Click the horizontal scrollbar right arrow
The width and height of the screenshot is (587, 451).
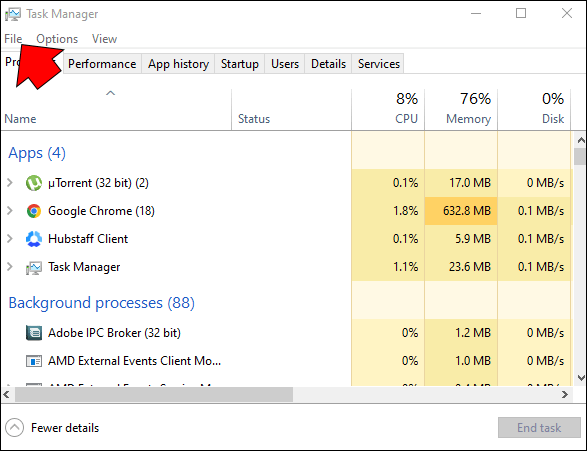[x=565, y=394]
